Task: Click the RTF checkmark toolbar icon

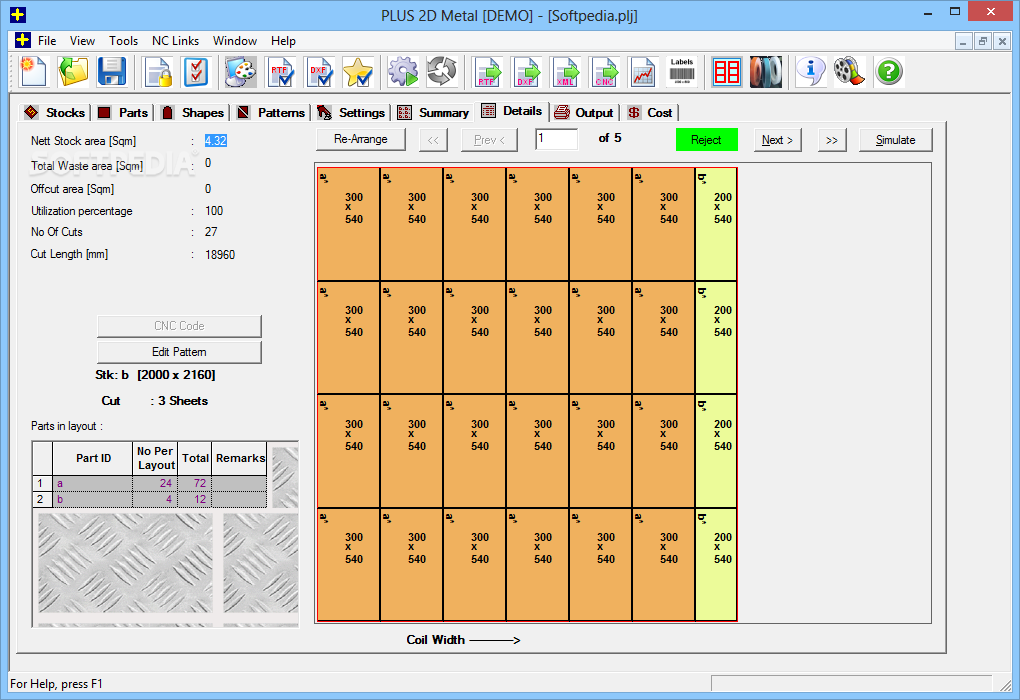Action: 280,72
